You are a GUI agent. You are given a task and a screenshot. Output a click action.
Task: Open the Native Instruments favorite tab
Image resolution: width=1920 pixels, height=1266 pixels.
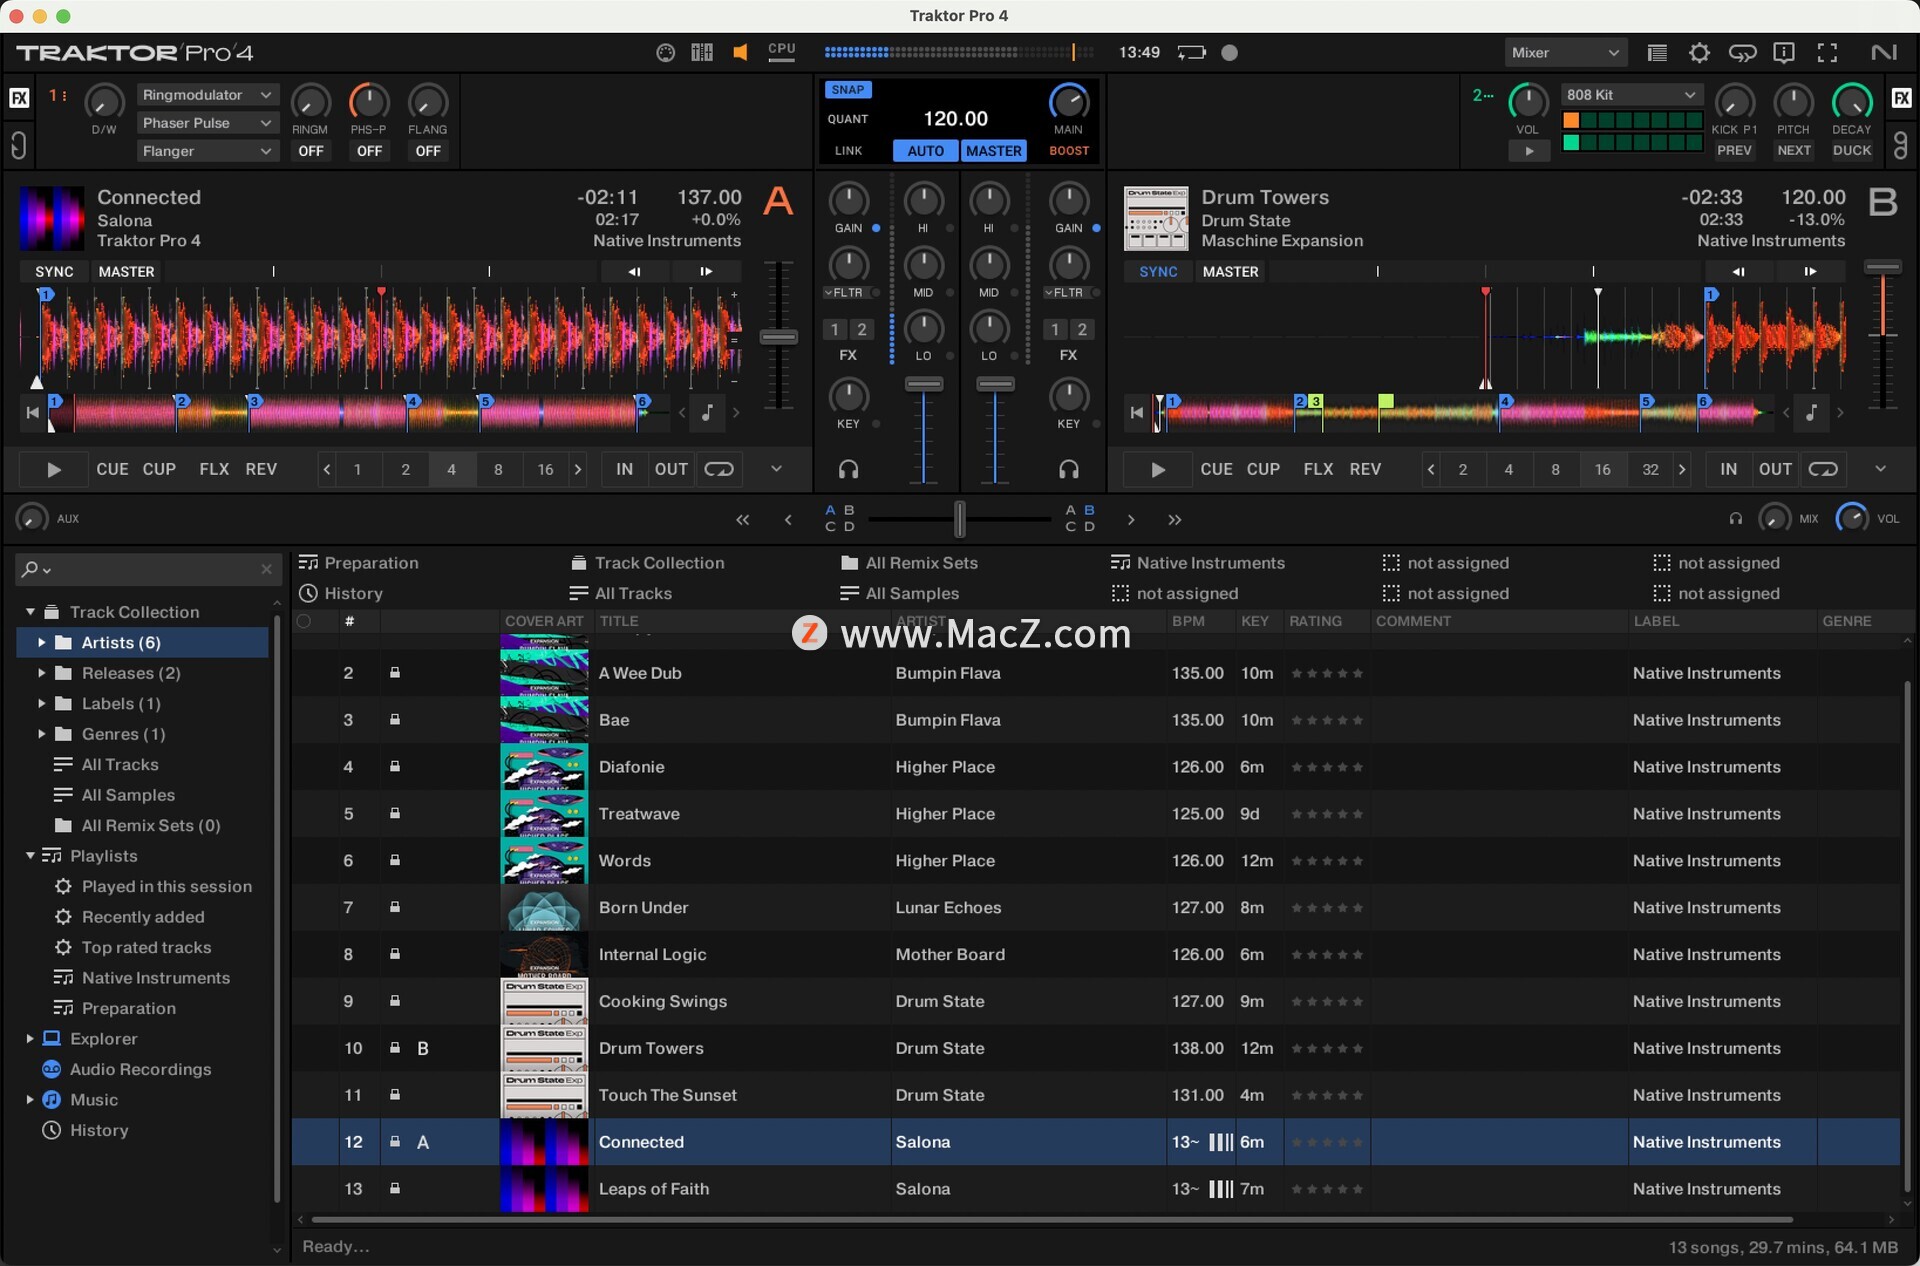tap(1198, 563)
